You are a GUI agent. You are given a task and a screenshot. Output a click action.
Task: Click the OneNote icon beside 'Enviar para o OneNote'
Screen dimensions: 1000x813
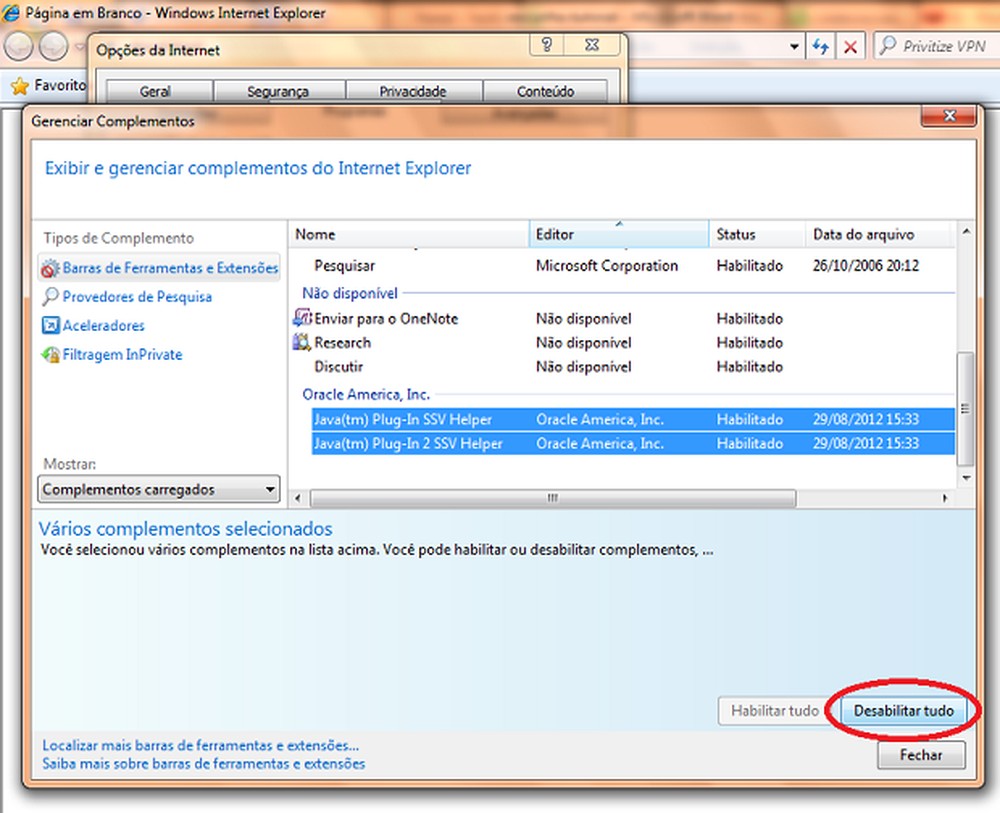(301, 318)
